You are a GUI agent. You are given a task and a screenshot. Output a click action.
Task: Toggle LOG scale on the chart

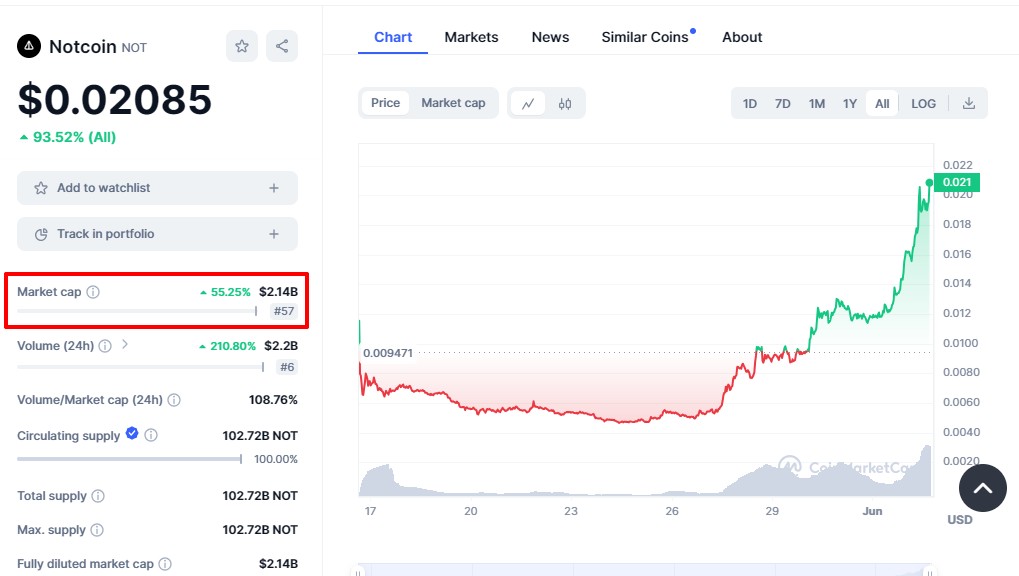[923, 103]
